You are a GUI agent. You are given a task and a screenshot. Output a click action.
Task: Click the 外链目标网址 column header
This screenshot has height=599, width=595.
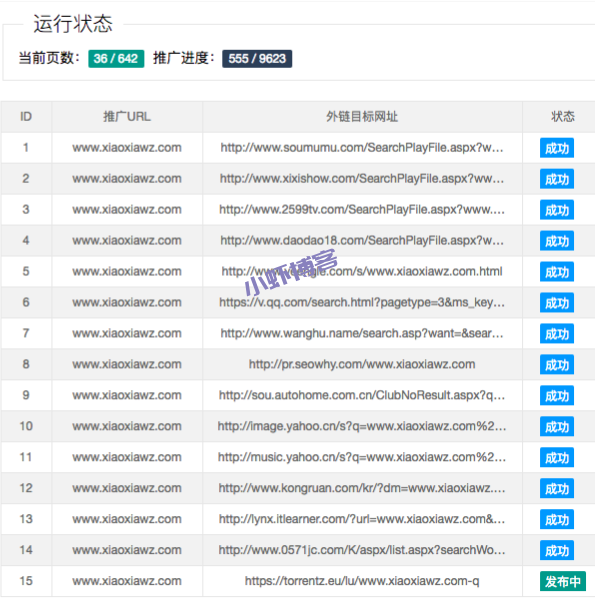point(362,117)
